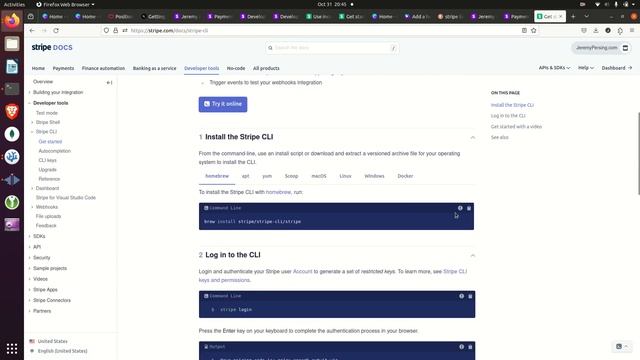
Task: Copy the brew install command
Action: click(469, 208)
